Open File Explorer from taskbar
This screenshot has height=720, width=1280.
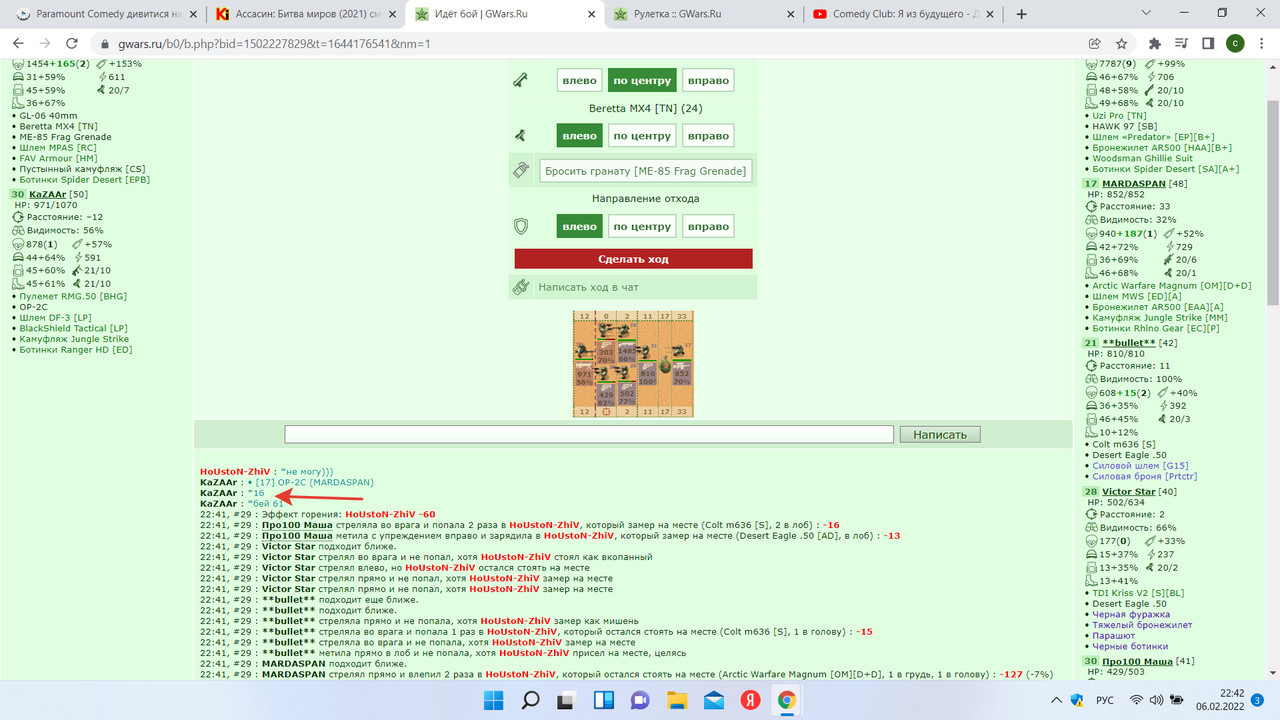click(676, 699)
